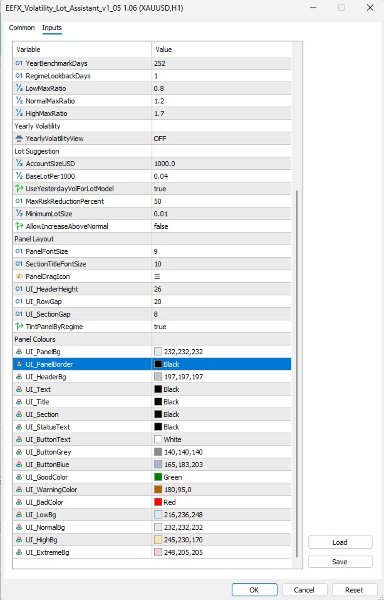The image size is (384, 600).
Task: Click the integer icon beside MaxRiskReductionPercent
Action: pos(19,201)
